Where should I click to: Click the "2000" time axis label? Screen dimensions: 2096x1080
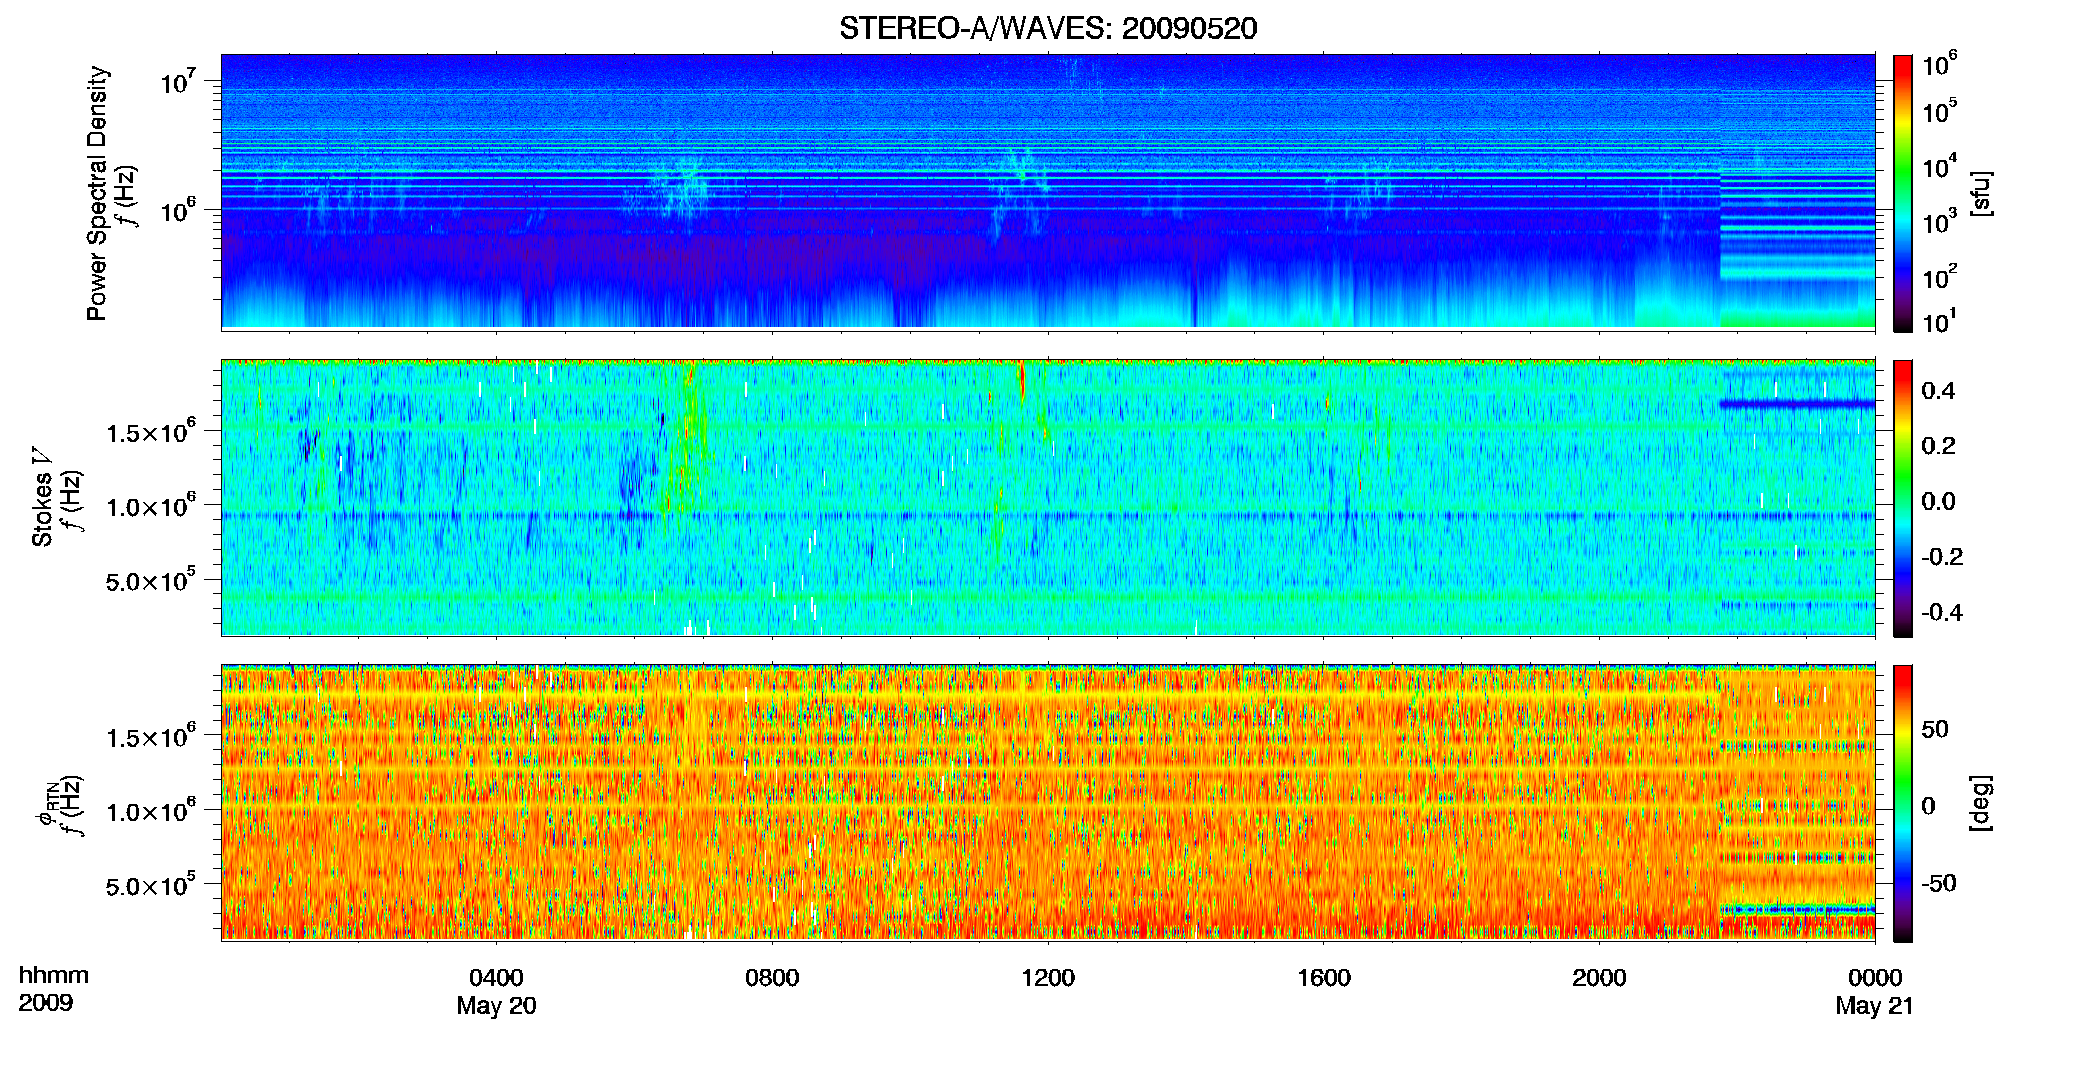point(1599,978)
